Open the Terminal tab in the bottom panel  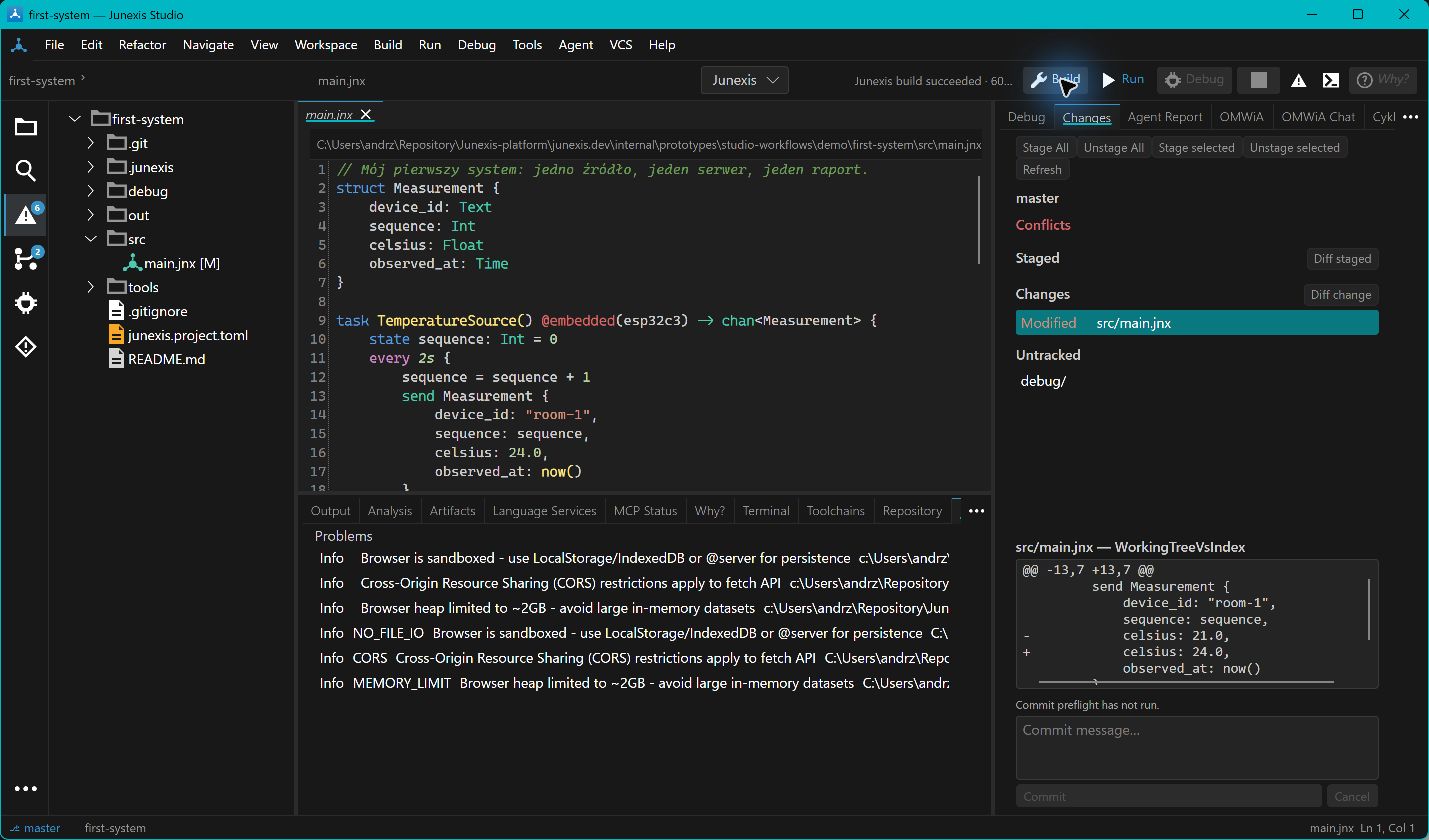[766, 511]
